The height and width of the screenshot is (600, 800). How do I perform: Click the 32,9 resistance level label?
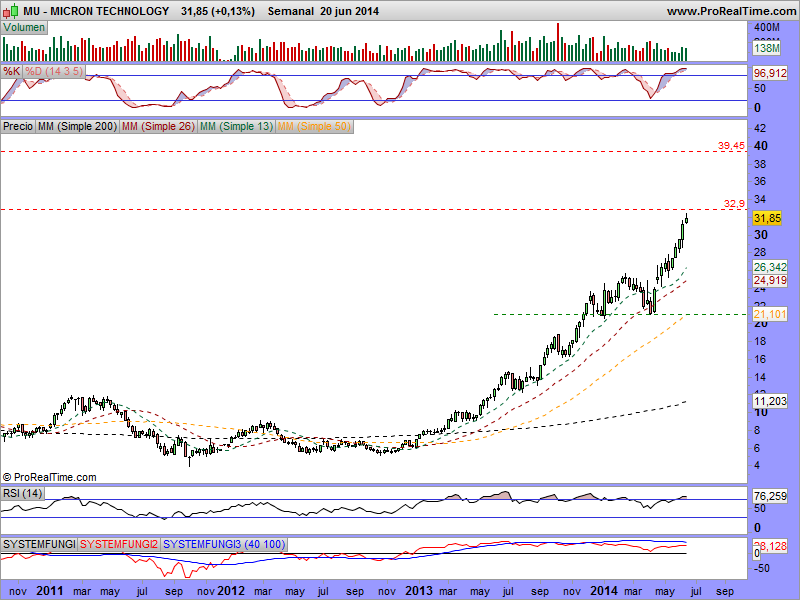[x=734, y=204]
